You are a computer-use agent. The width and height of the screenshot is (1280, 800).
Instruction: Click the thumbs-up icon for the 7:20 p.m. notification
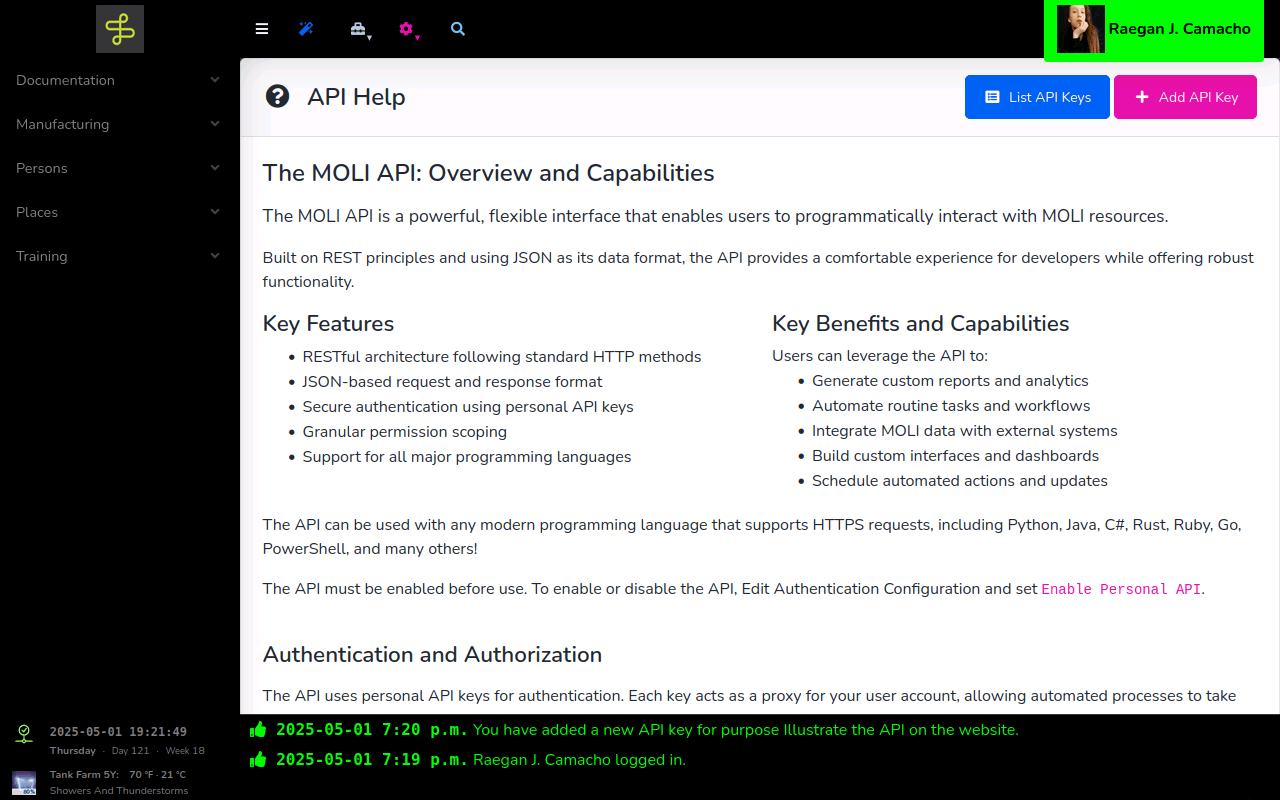(x=258, y=730)
